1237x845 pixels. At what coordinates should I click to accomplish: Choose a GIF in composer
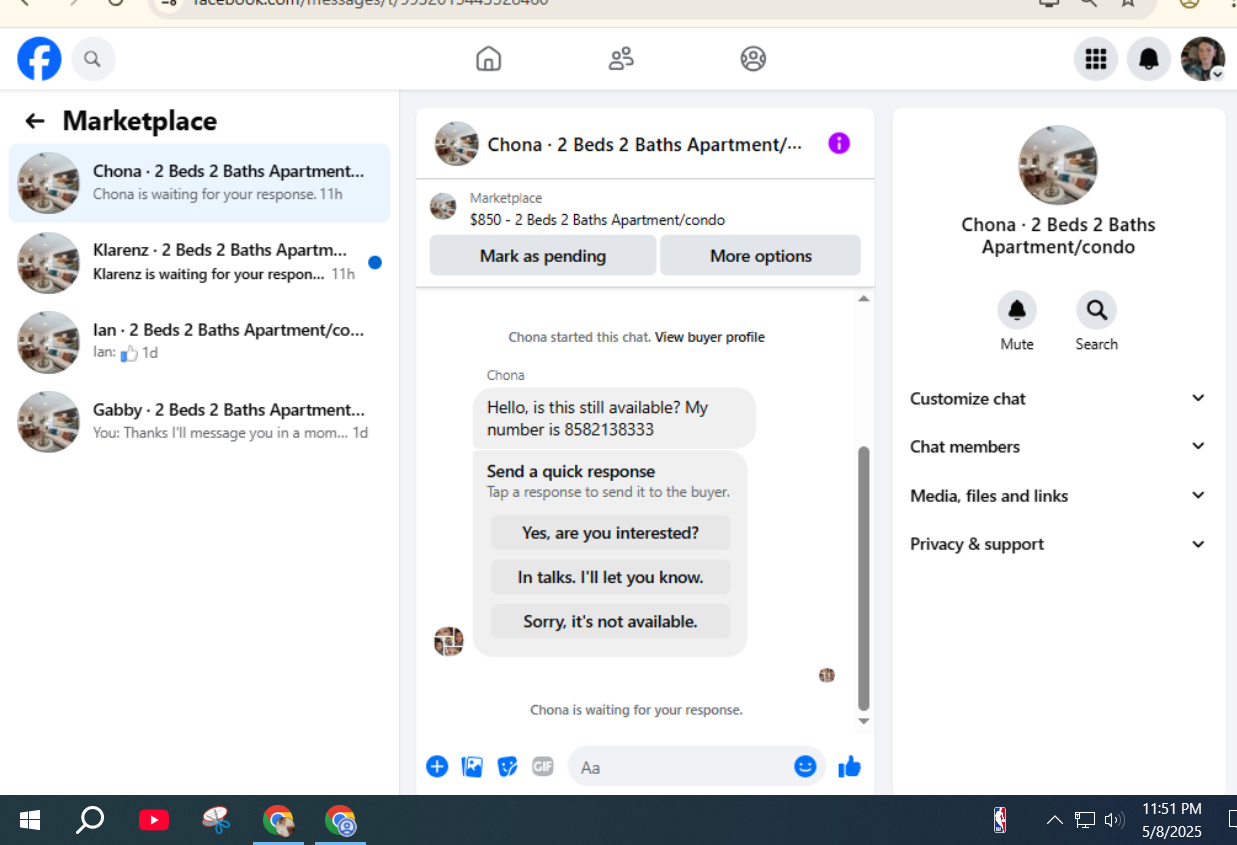pyautogui.click(x=542, y=767)
